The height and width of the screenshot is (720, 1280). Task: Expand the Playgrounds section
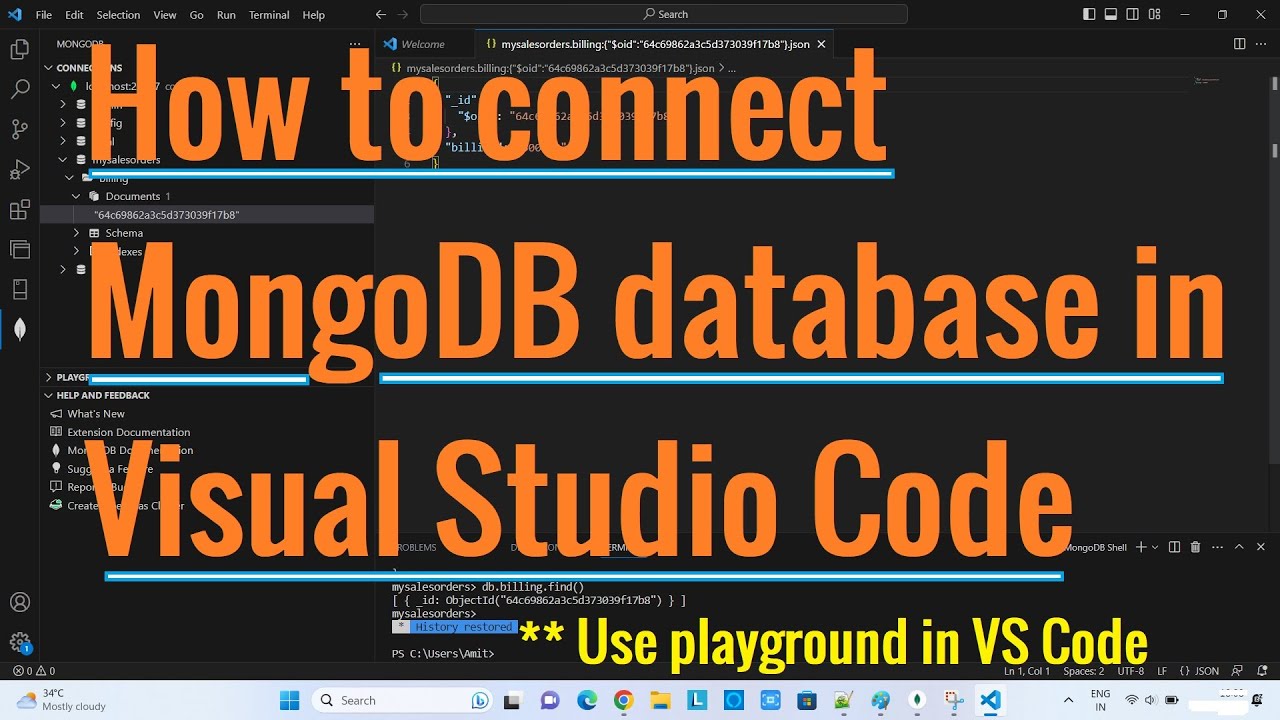48,377
